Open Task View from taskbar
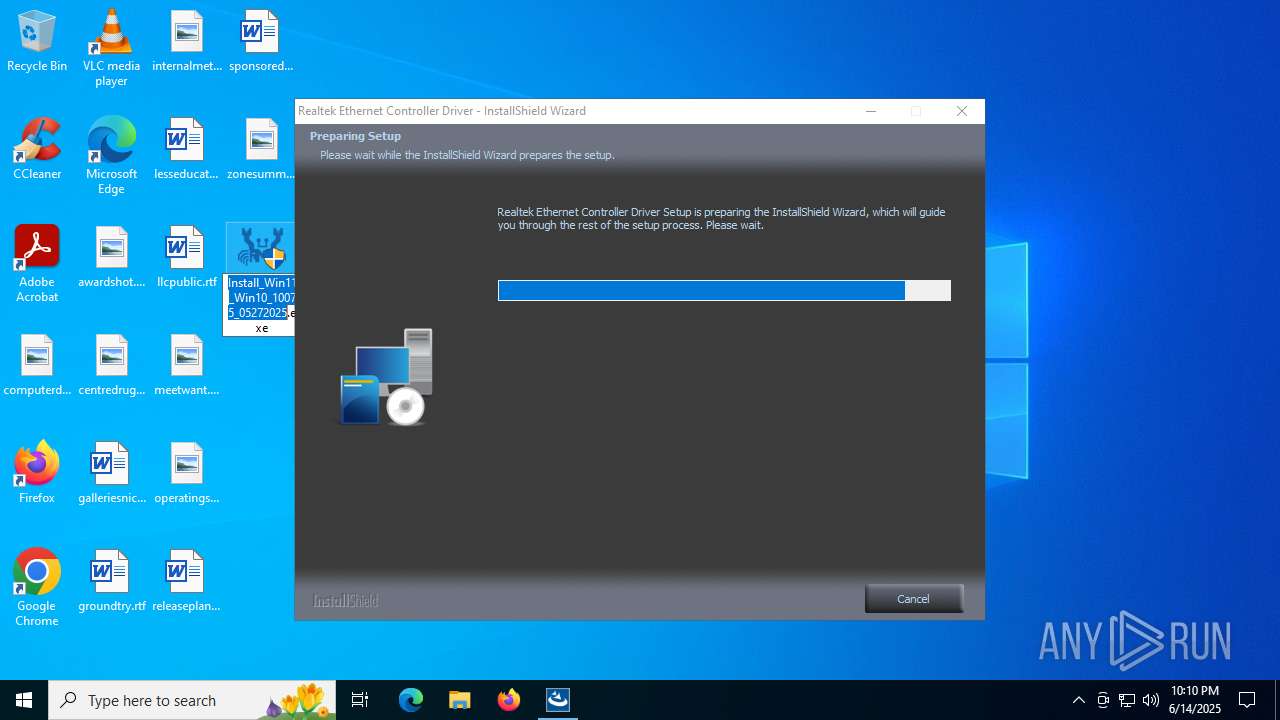Viewport: 1280px width, 720px height. click(x=360, y=700)
